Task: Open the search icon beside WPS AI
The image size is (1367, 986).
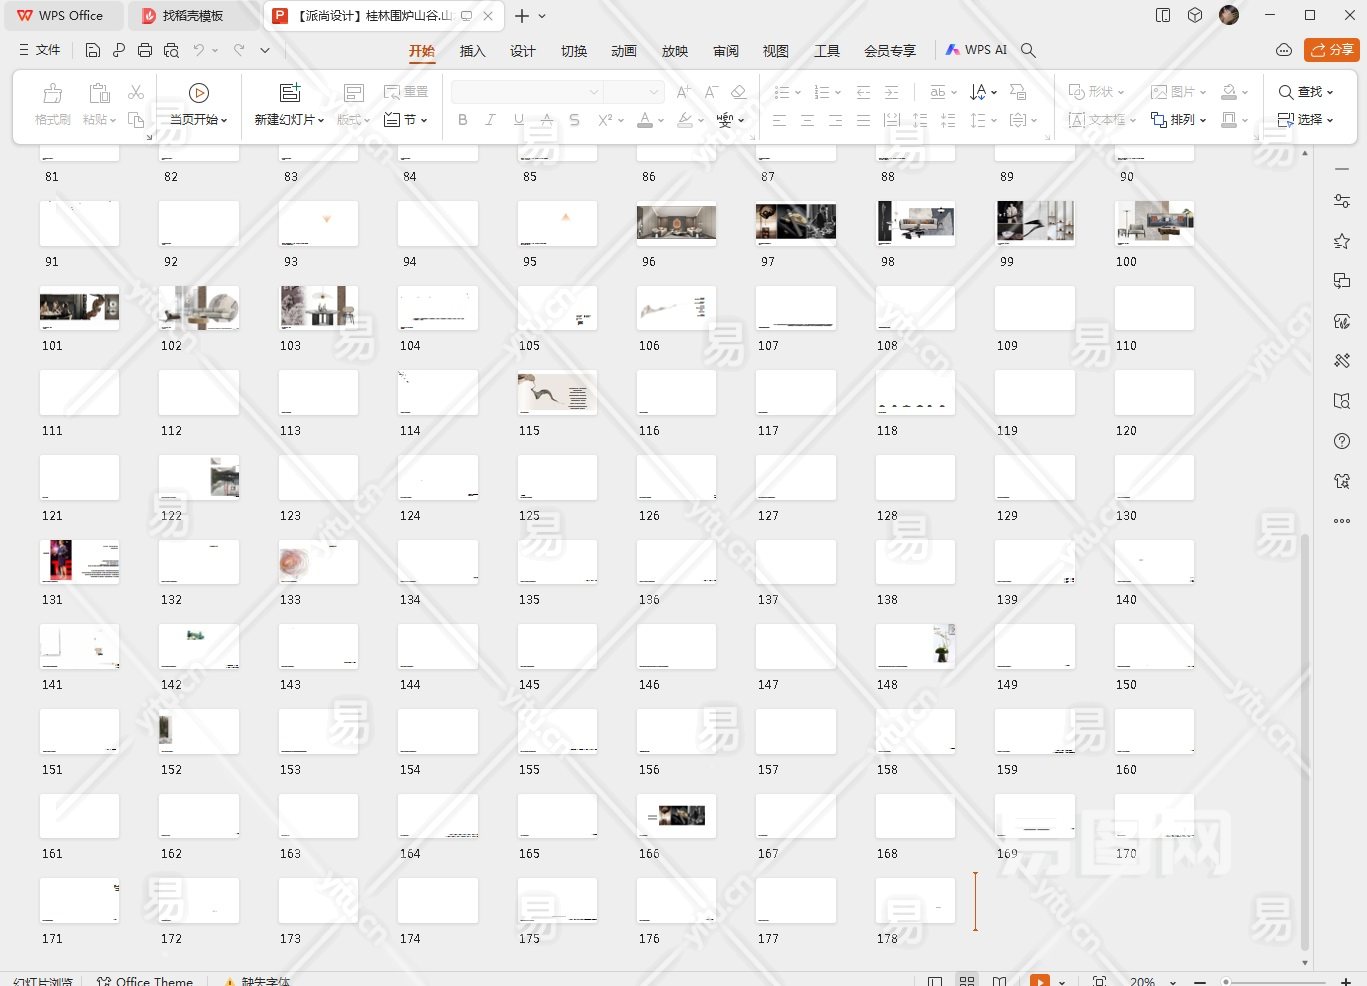Action: (x=1028, y=50)
